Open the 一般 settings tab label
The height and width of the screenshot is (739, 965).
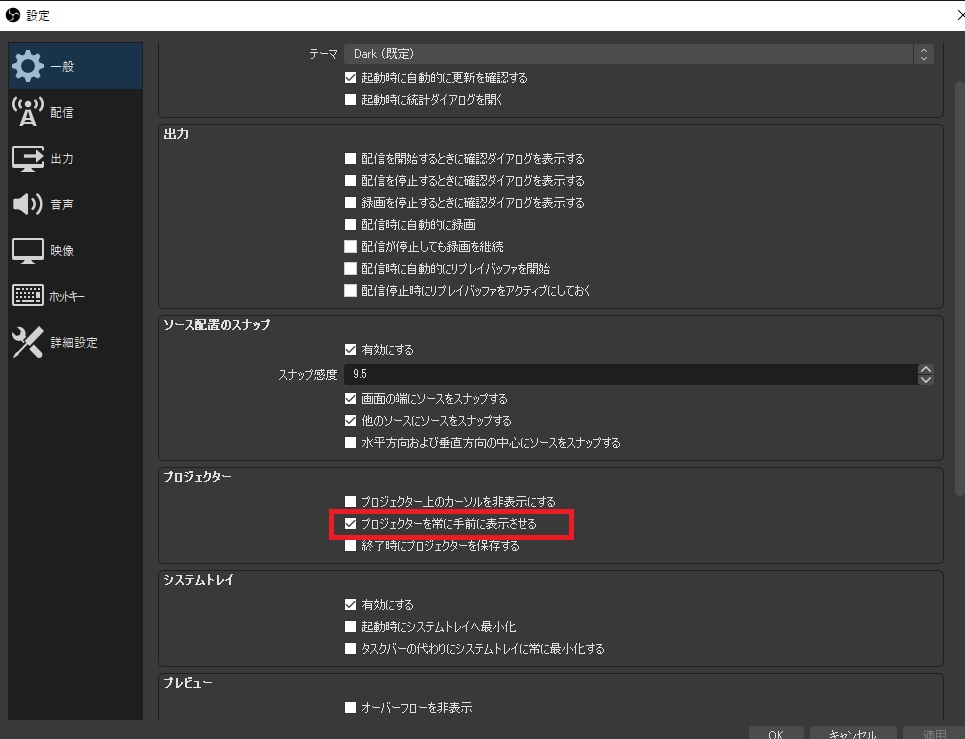pos(62,66)
